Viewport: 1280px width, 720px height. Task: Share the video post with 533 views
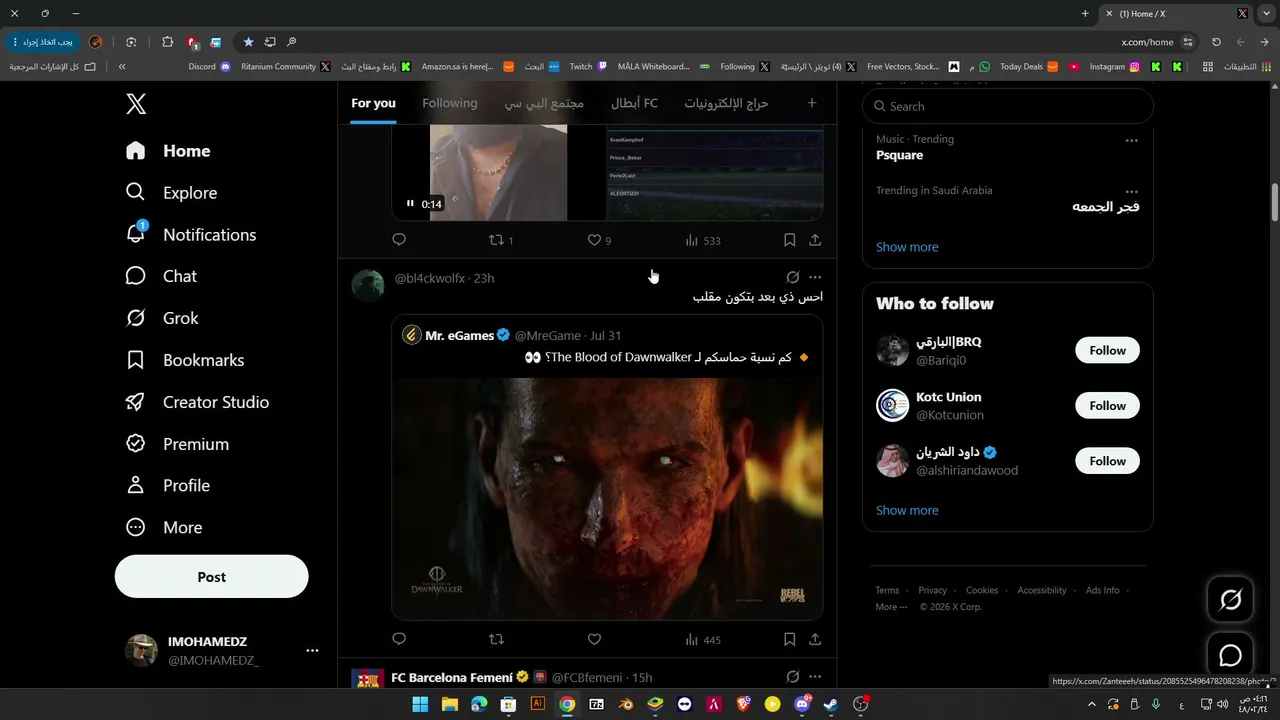[x=815, y=240]
